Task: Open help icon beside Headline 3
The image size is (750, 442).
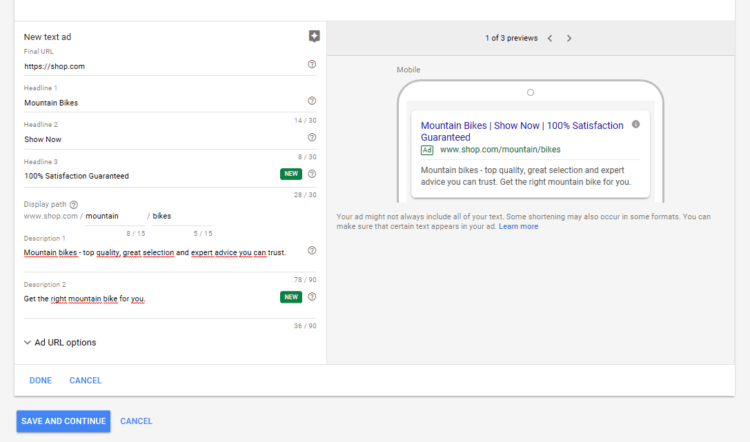Action: 312,174
